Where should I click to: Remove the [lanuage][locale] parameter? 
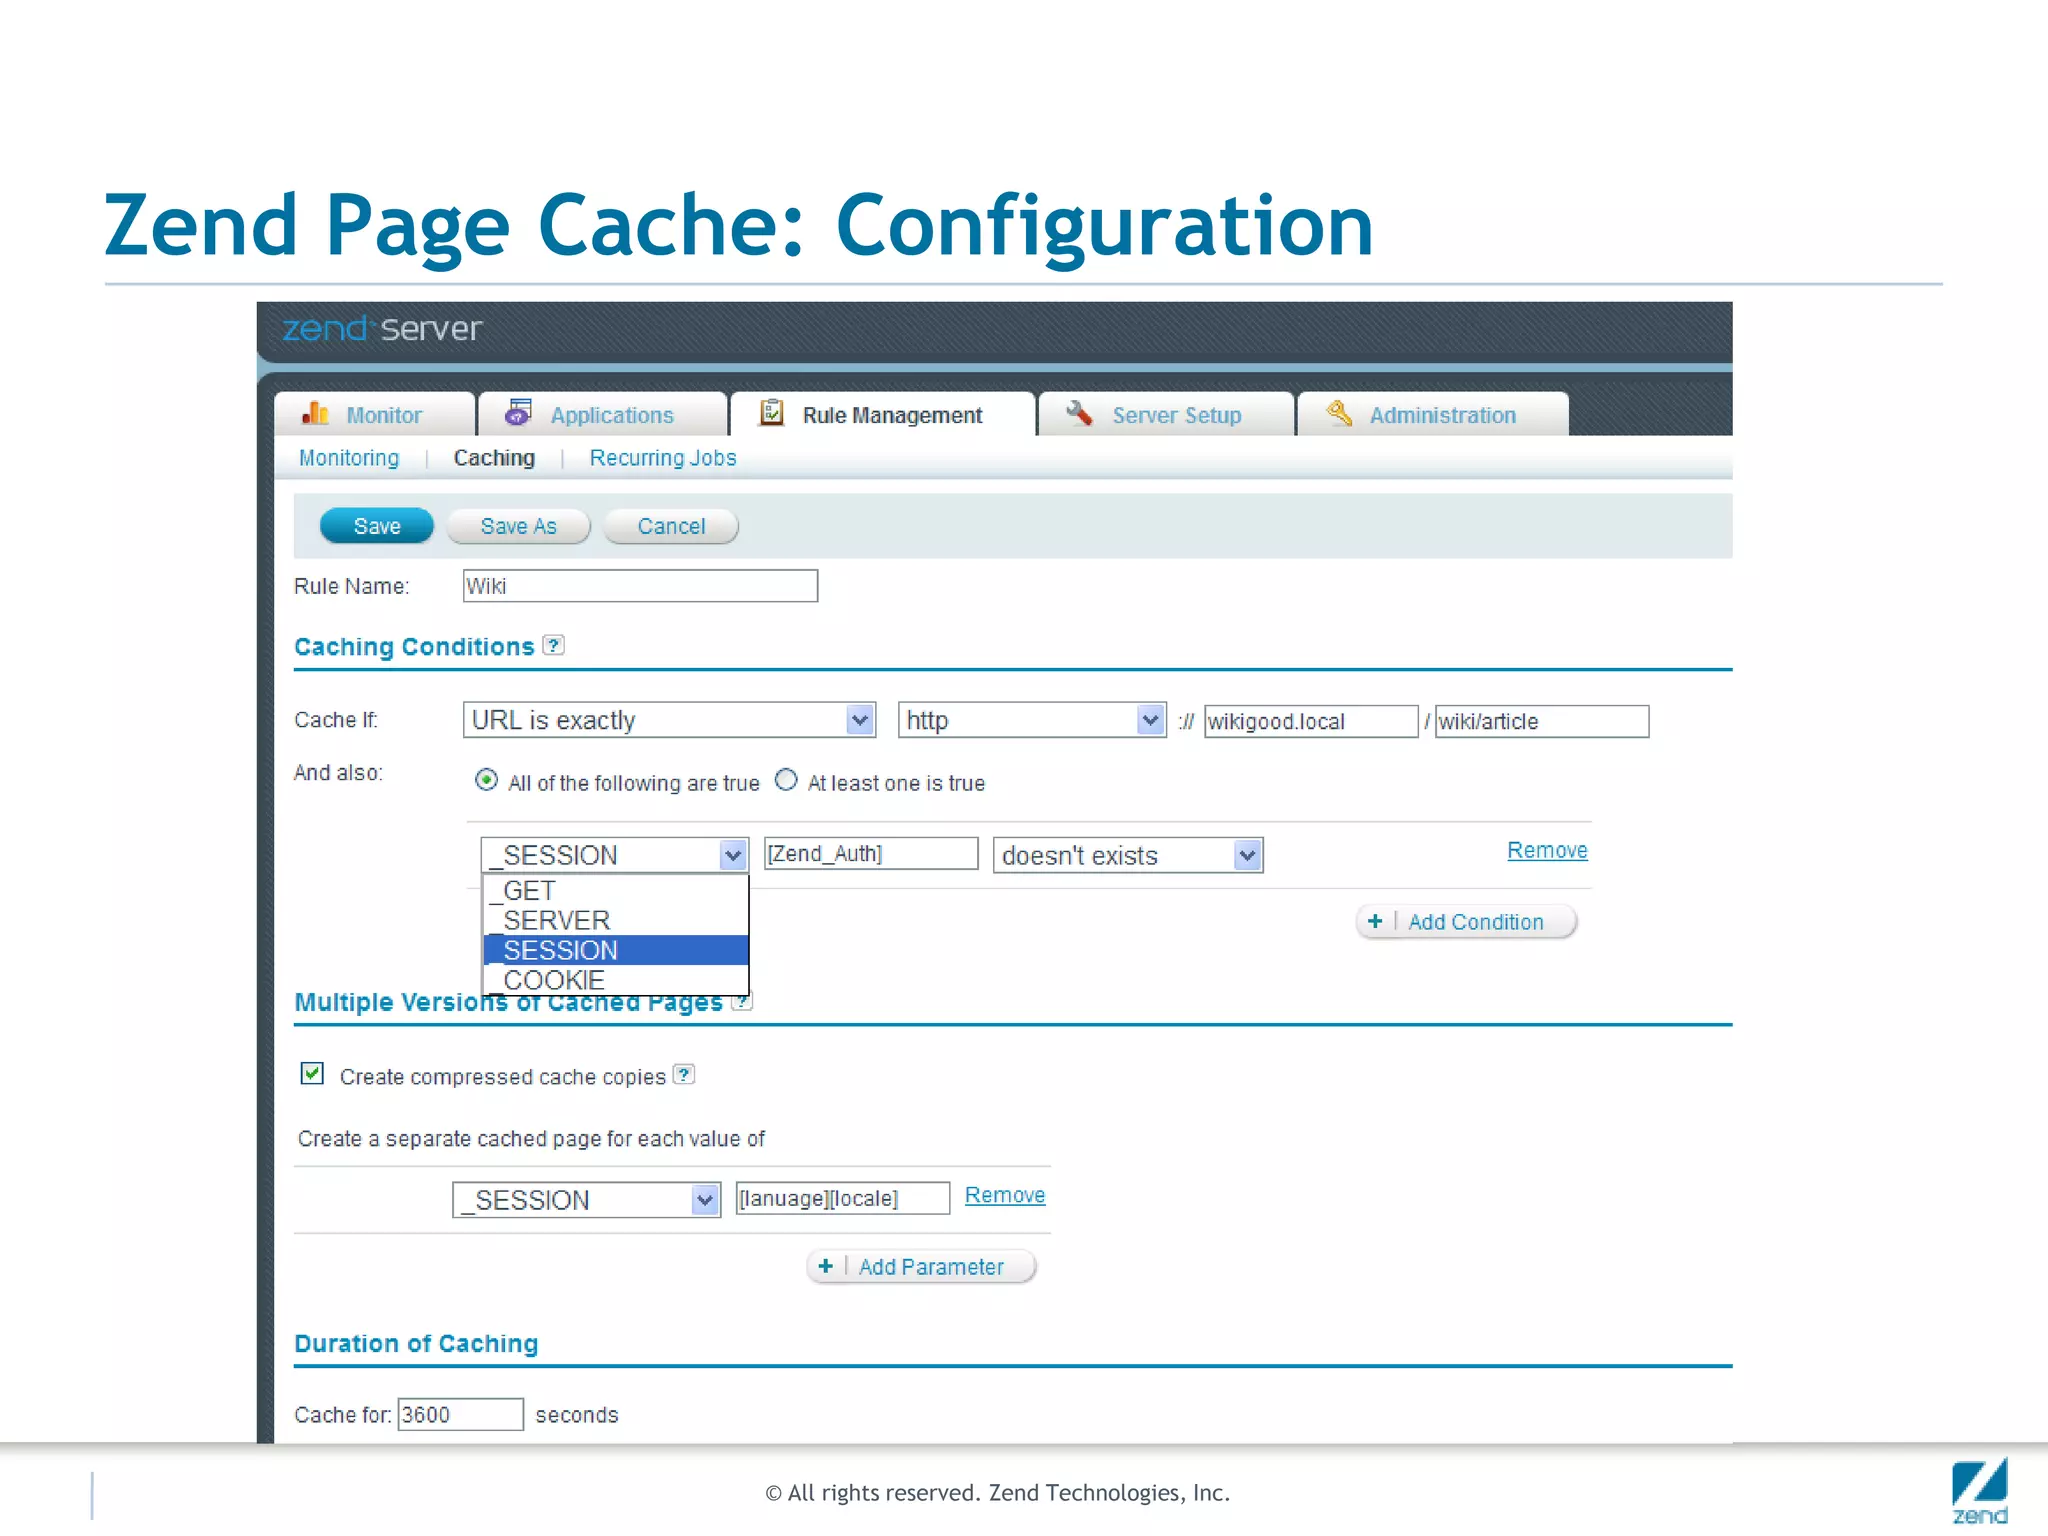pos(1005,1195)
